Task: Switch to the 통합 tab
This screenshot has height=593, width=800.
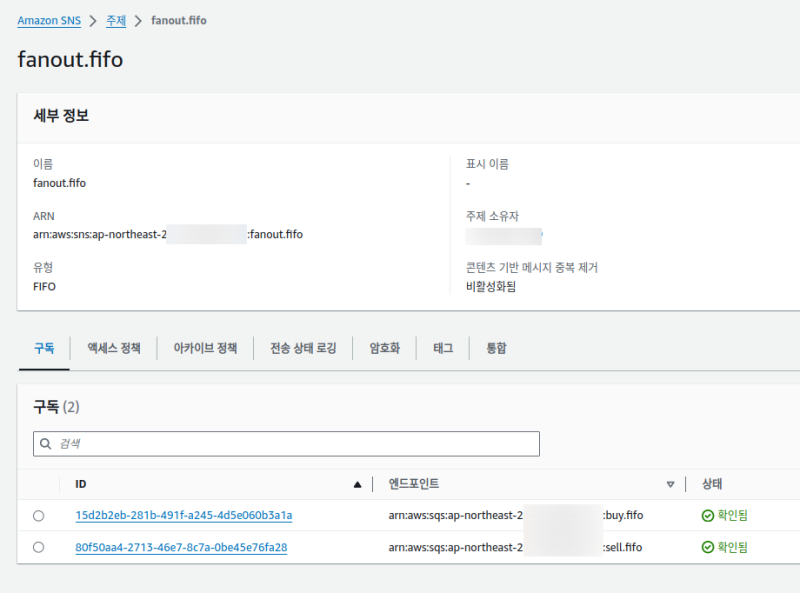Action: click(x=496, y=348)
